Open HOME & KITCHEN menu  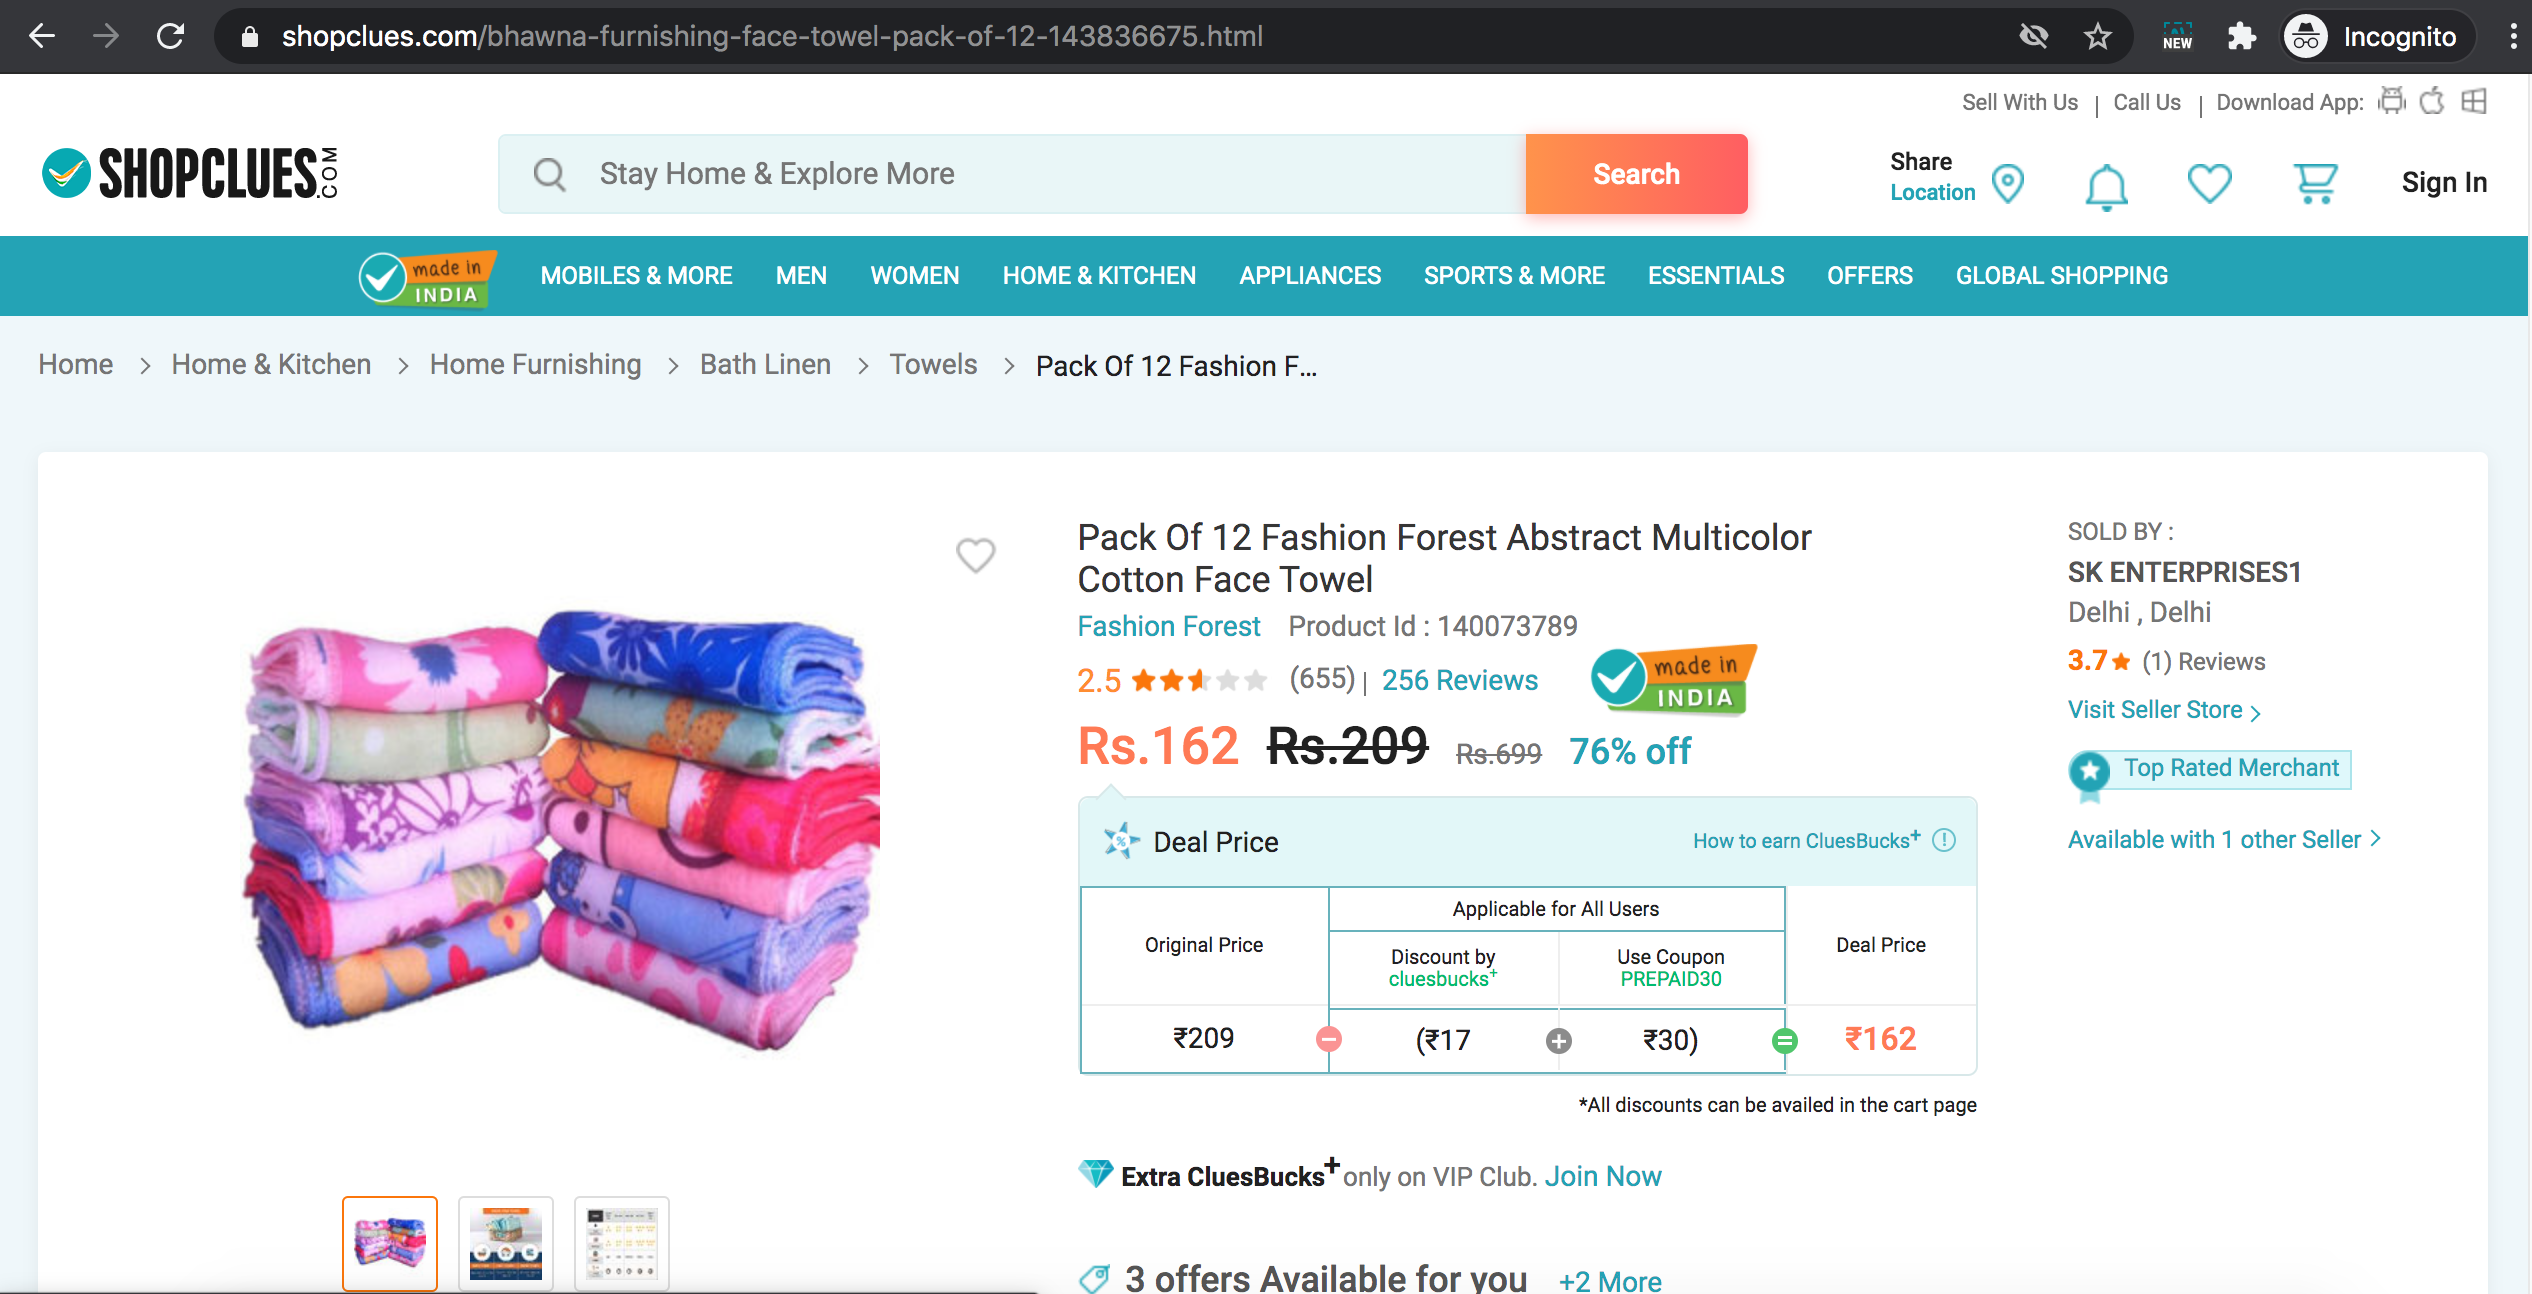click(x=1099, y=276)
